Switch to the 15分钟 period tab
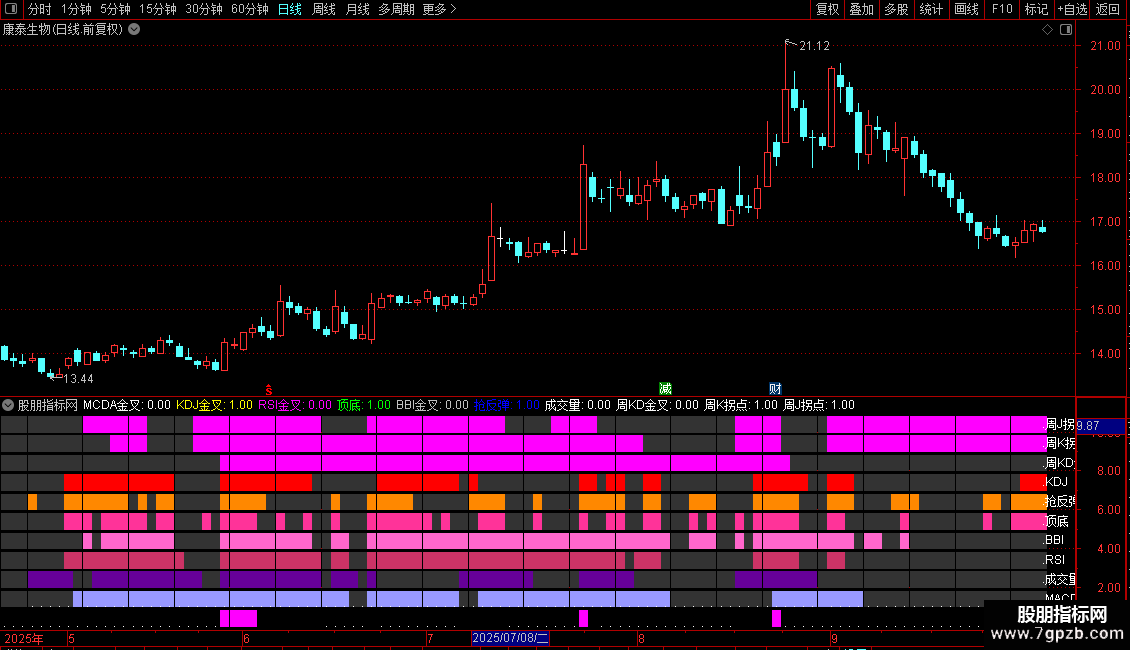This screenshot has width=1130, height=650. click(x=158, y=9)
